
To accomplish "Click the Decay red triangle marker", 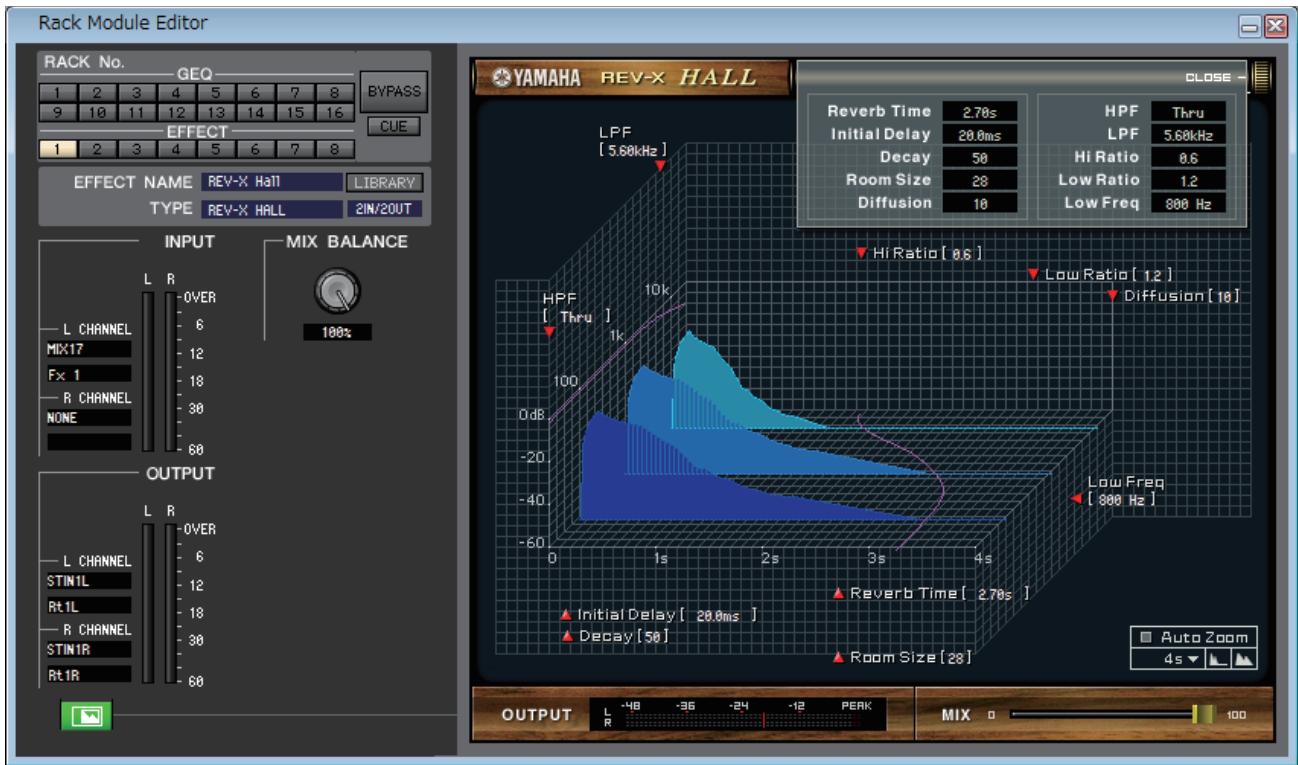I will (x=567, y=635).
